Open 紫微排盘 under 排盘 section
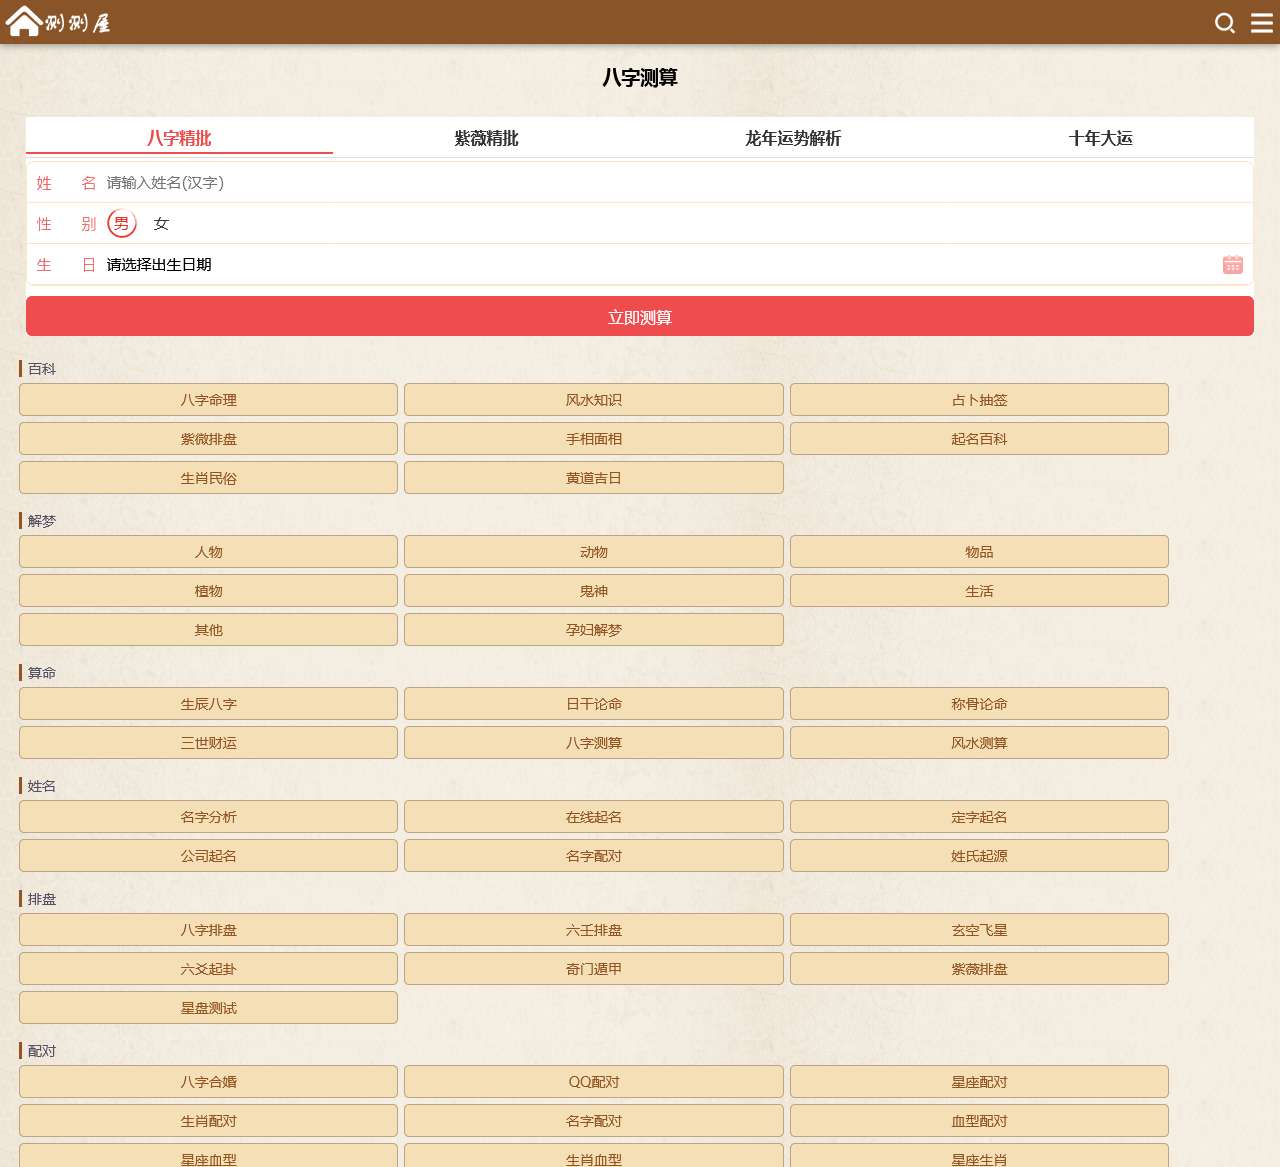Screen dimensions: 1280x1167 pyautogui.click(x=979, y=969)
